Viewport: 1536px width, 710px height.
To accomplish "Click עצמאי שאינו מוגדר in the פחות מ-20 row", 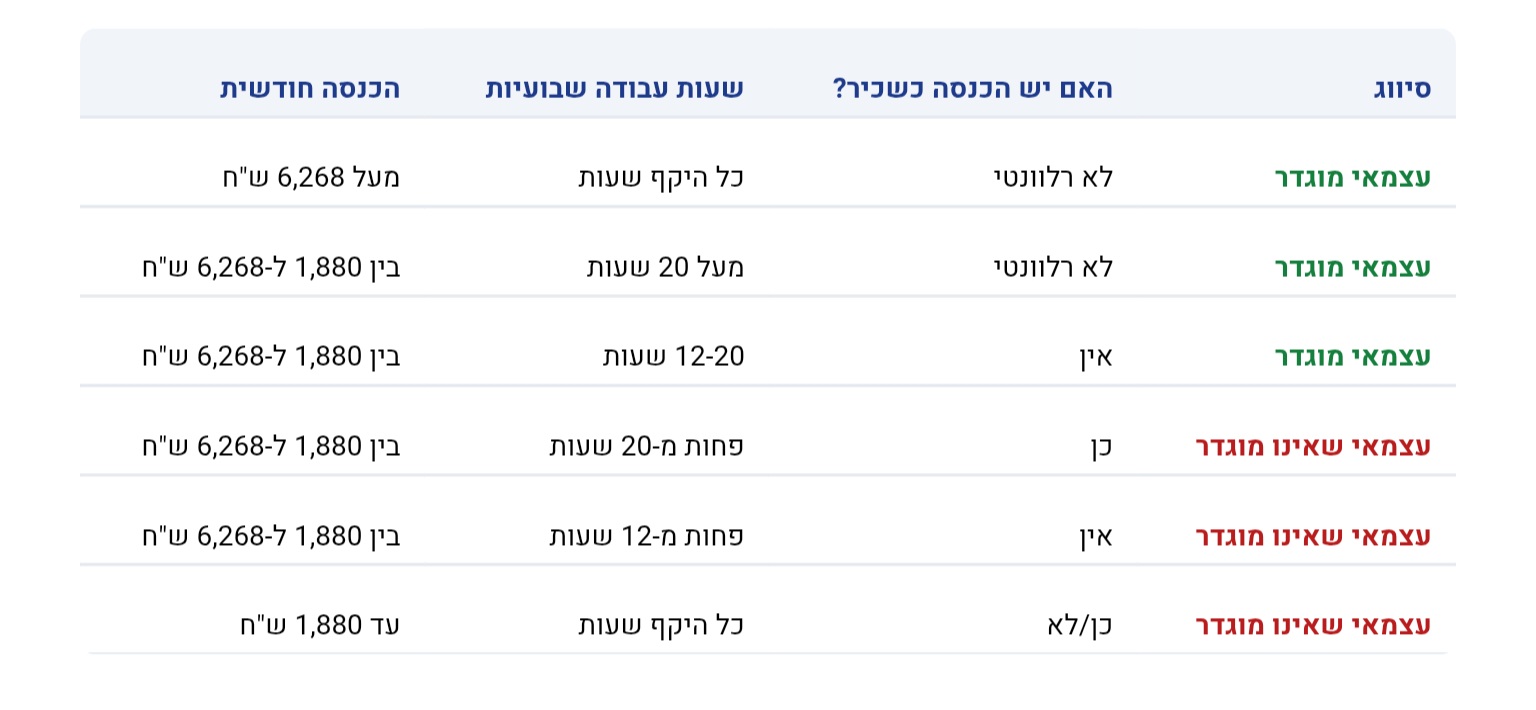I will pos(1313,446).
